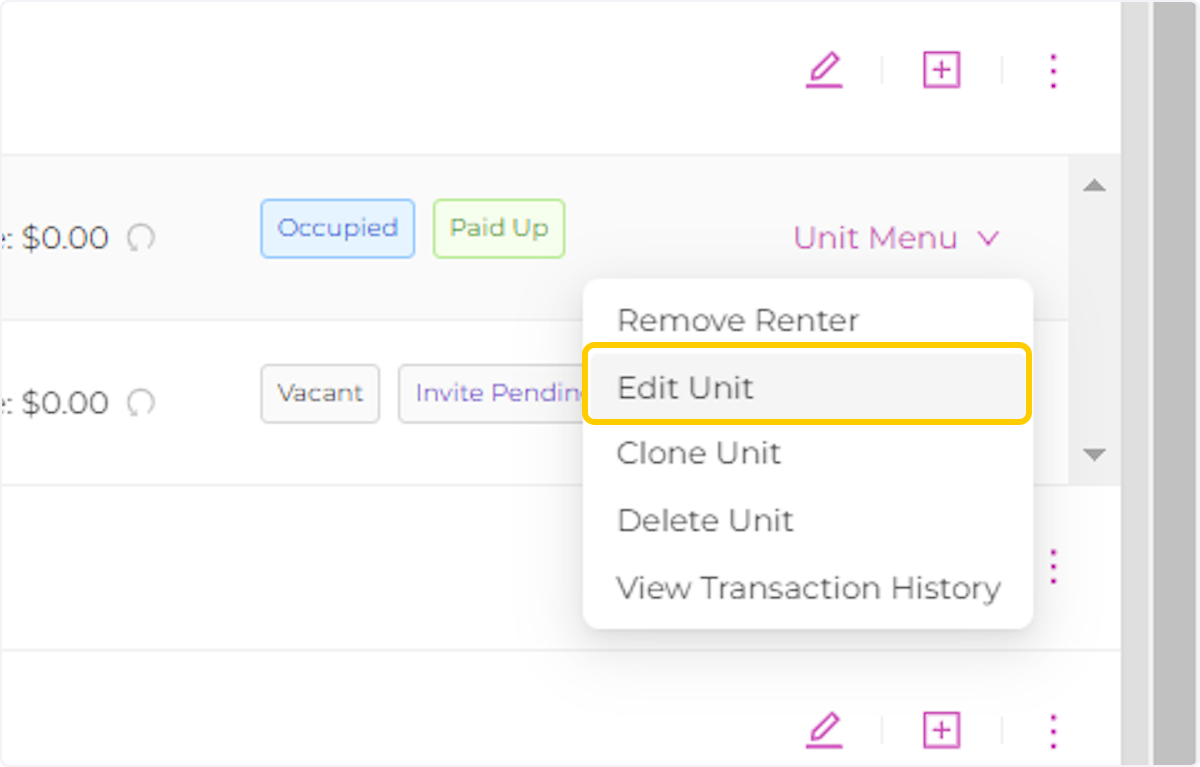Expand the Unit Menu dropdown
The image size is (1200, 767).
point(895,238)
